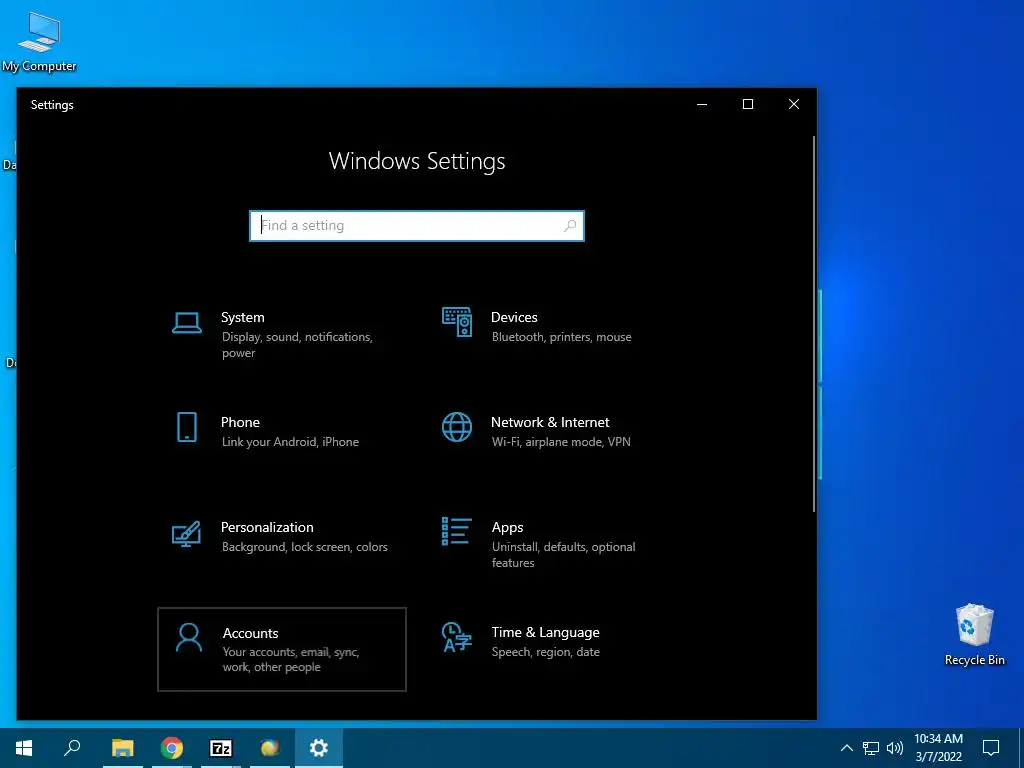This screenshot has width=1024, height=768.
Task: Click 'Link your Android, iPhone' description
Action: coord(290,442)
